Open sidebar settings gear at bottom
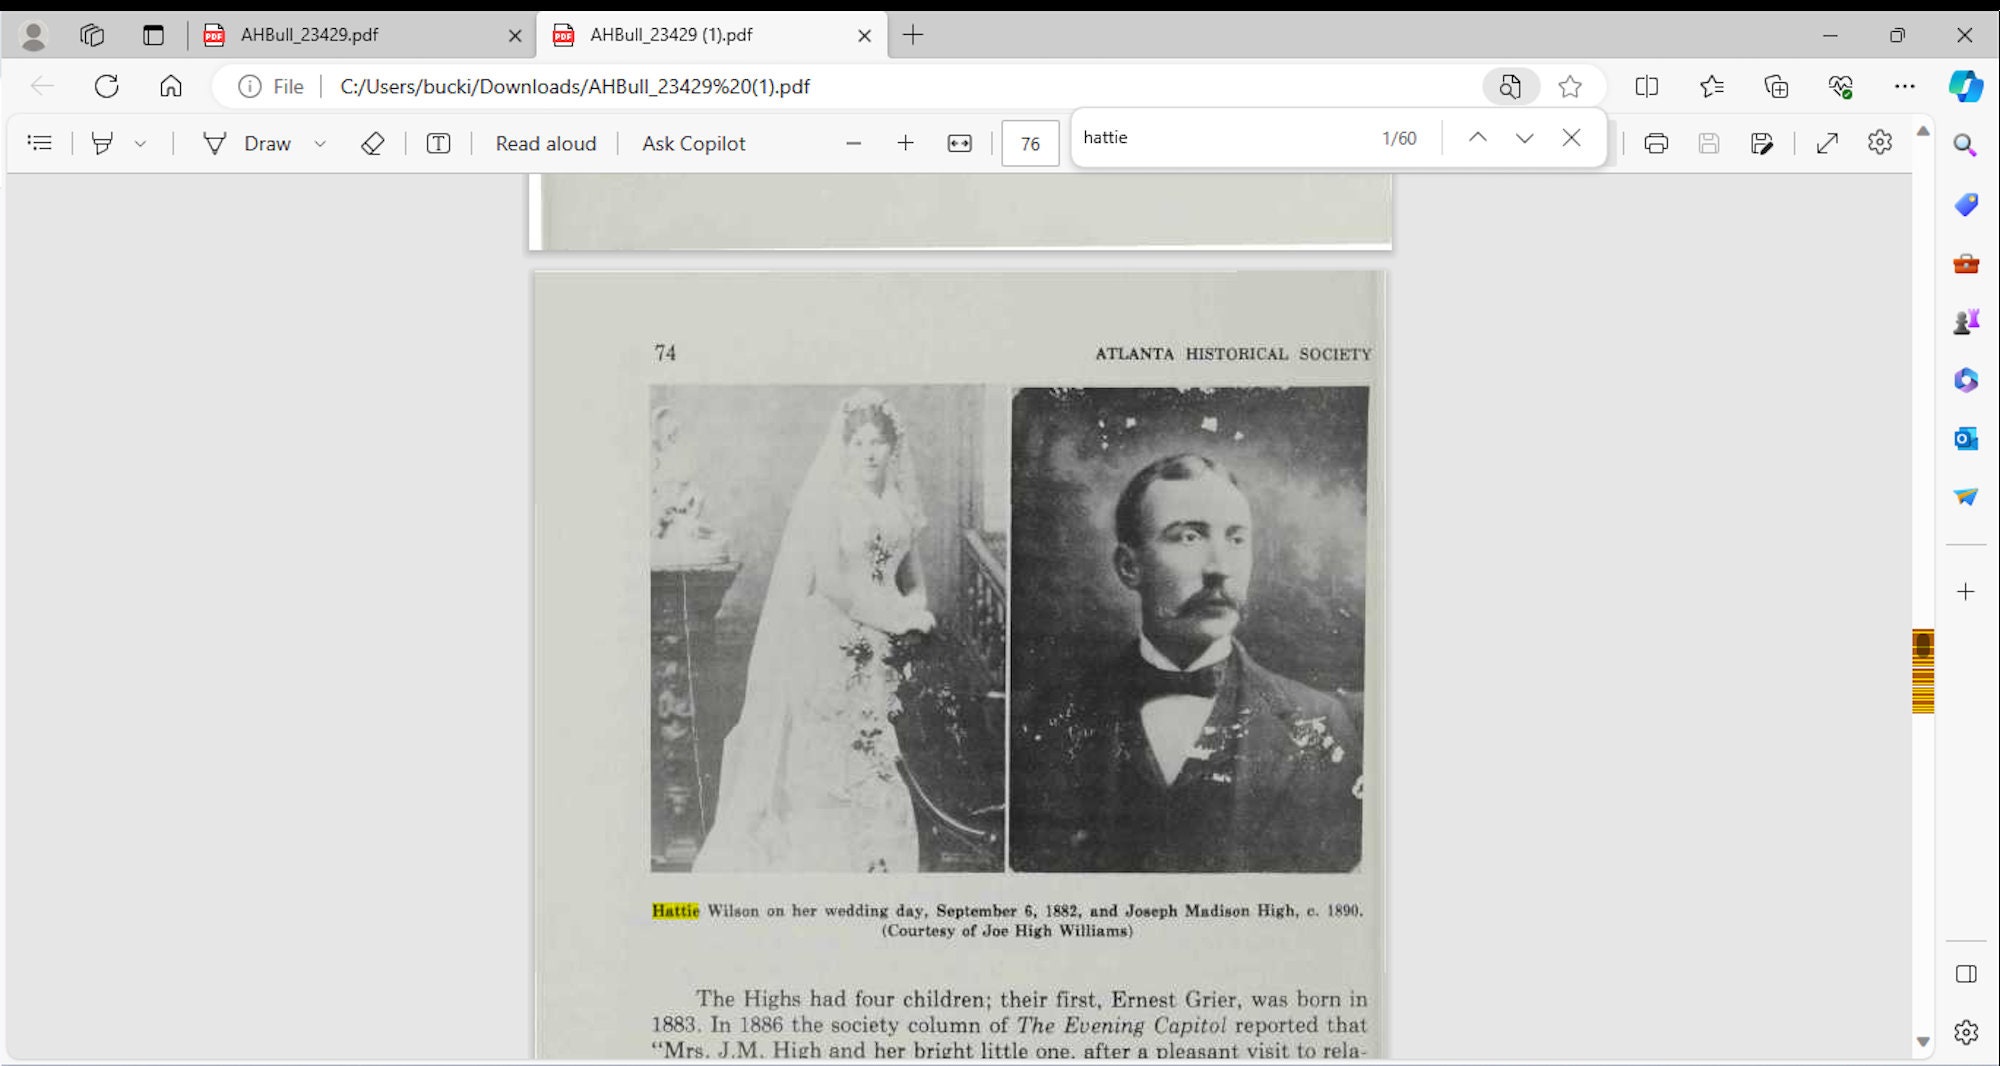Viewport: 2000px width, 1066px height. [x=1966, y=1032]
